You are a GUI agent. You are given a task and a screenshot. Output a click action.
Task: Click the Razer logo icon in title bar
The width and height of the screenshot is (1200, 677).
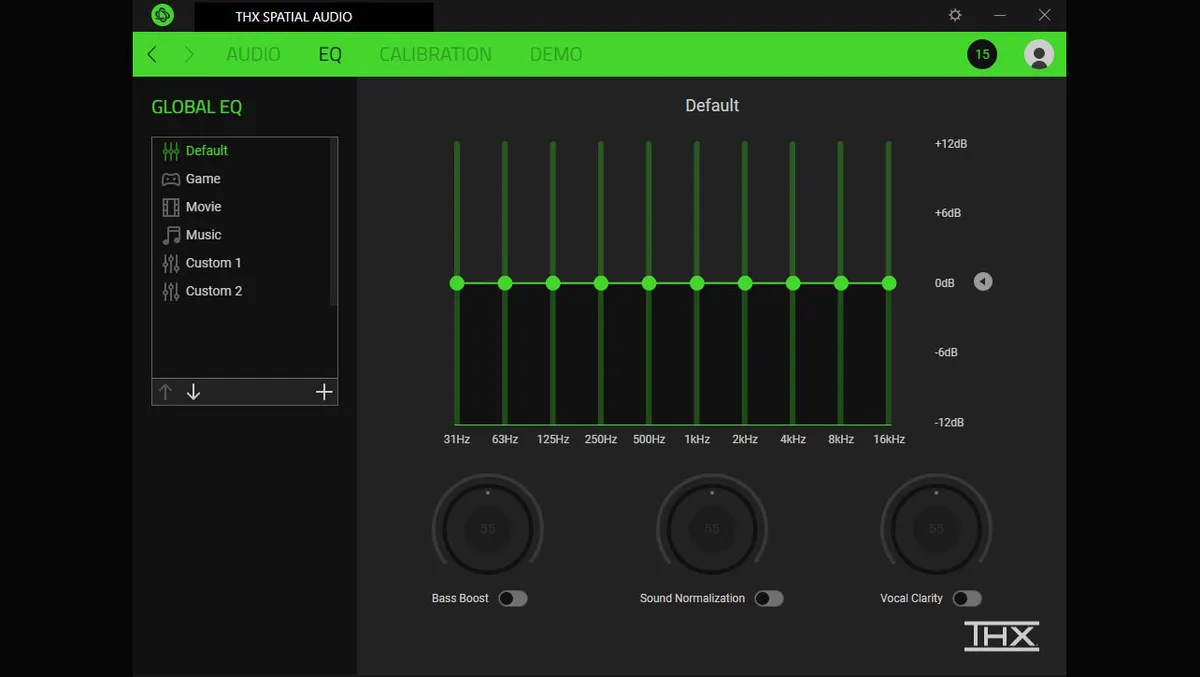162,15
